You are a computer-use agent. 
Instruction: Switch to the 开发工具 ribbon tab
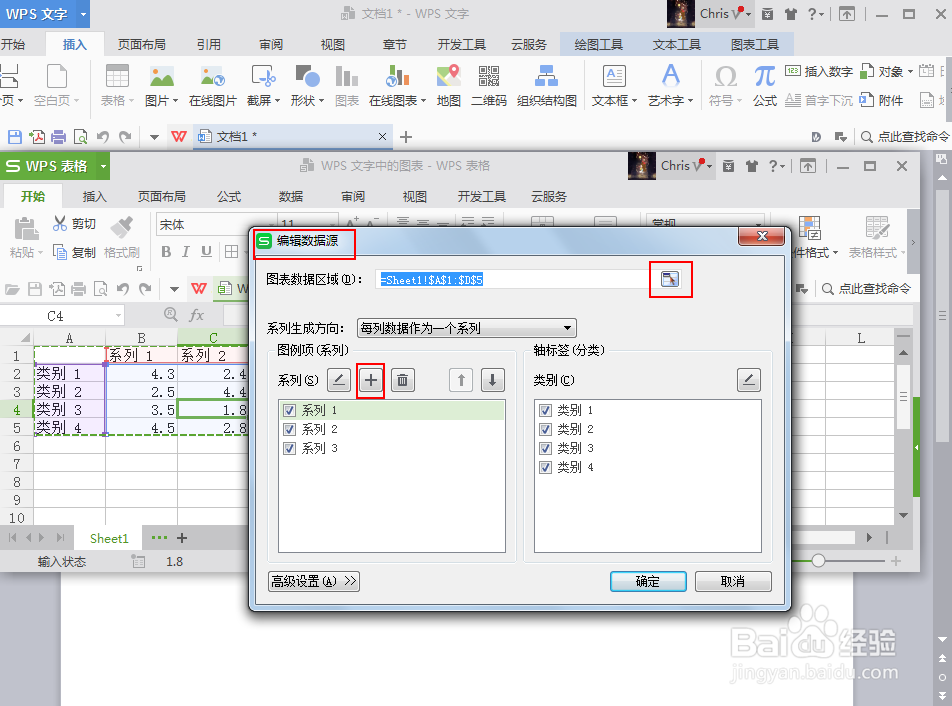(x=481, y=196)
